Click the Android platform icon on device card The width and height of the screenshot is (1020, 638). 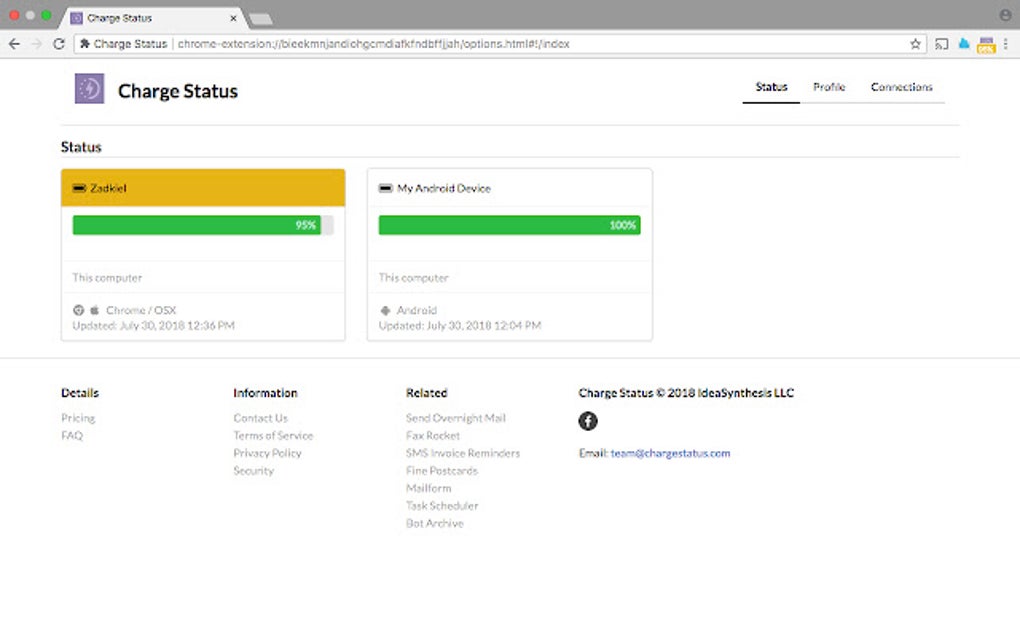(384, 310)
